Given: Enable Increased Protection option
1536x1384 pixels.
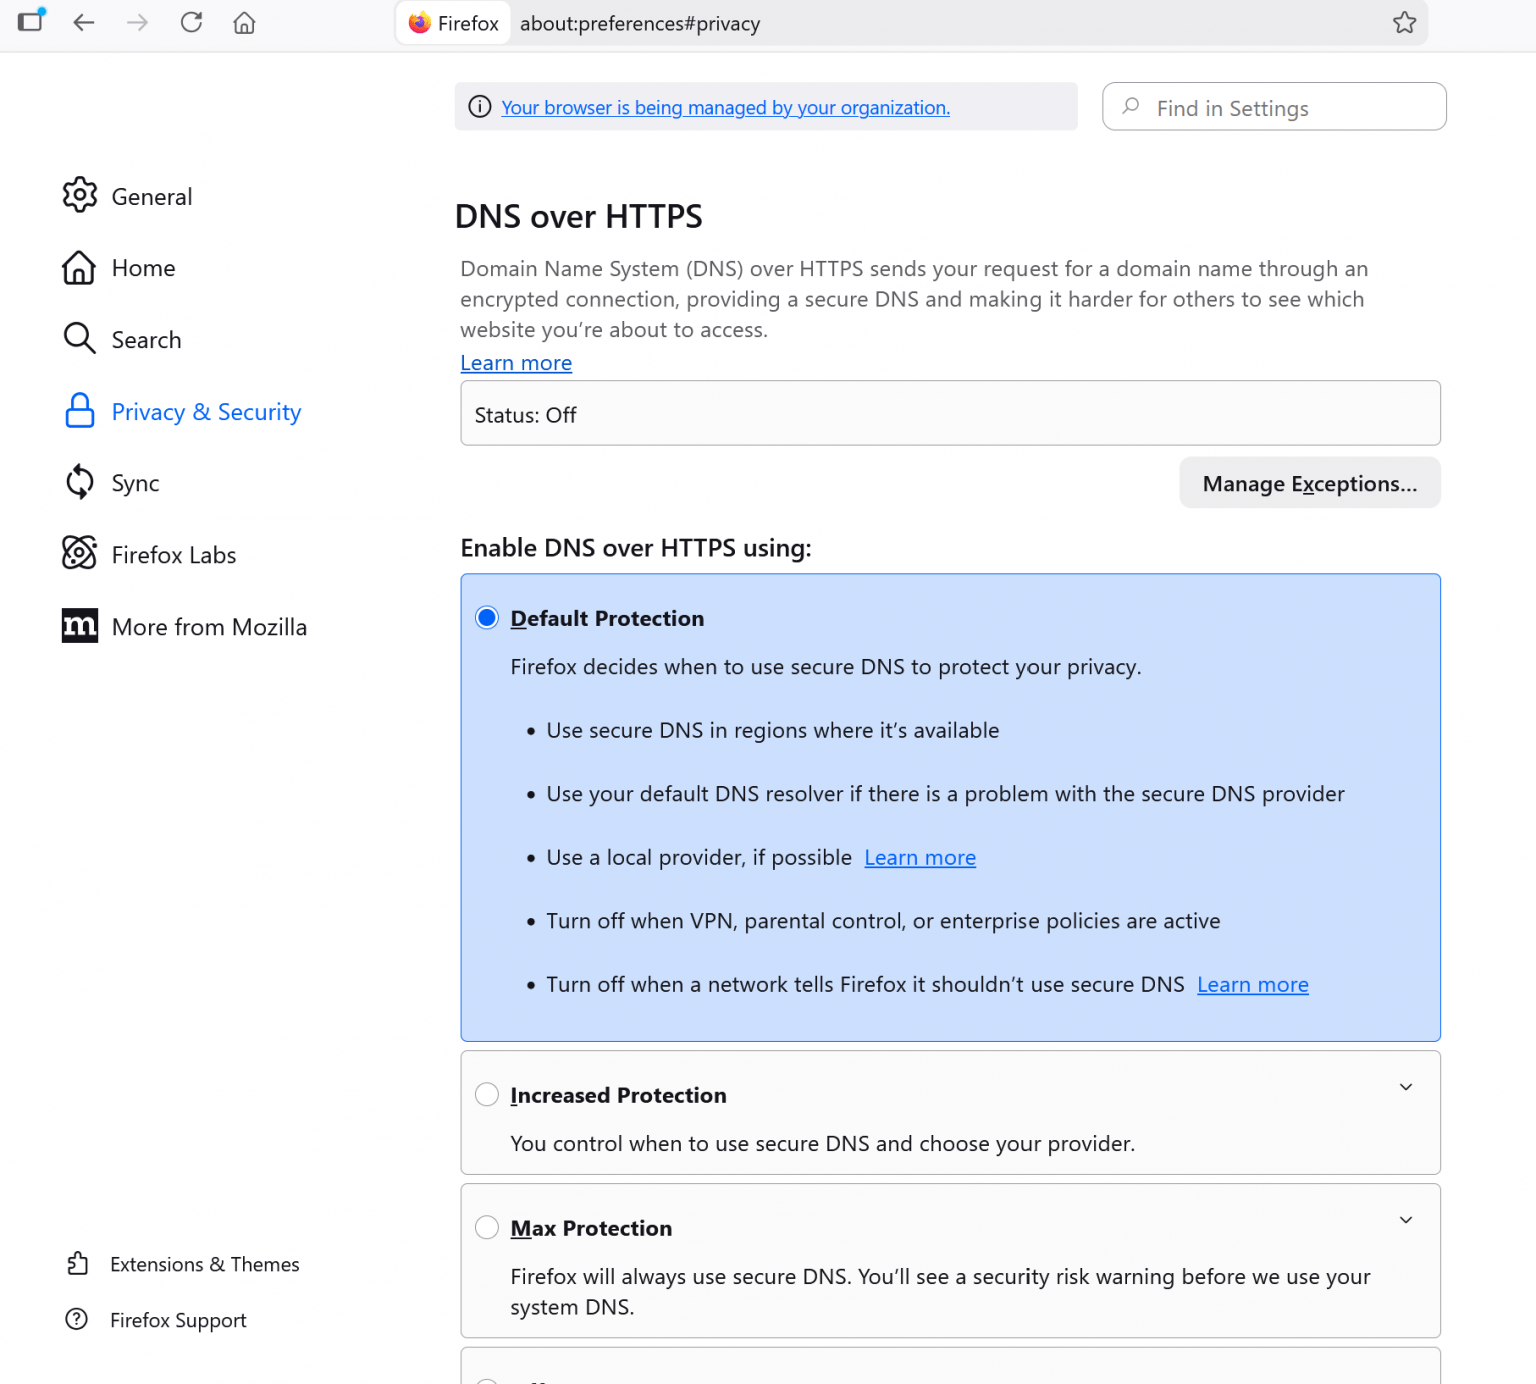Looking at the screenshot, I should tap(486, 1094).
